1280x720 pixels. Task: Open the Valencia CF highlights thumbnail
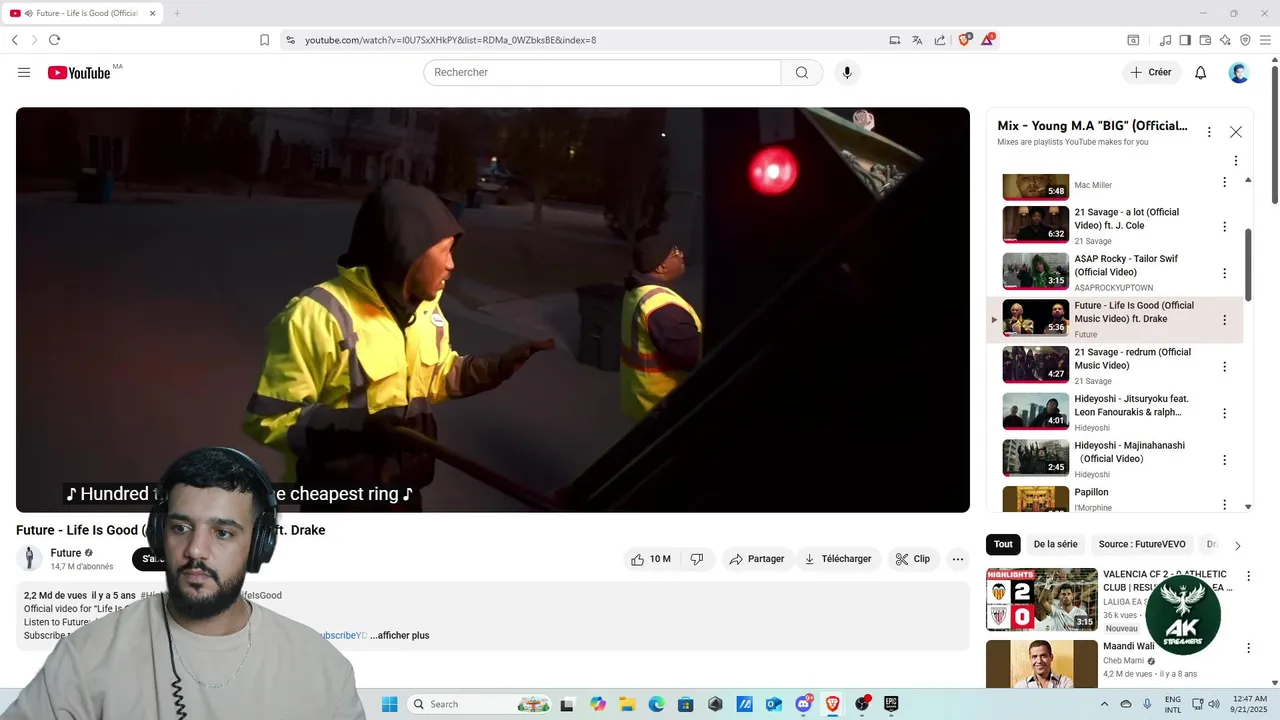point(1042,599)
